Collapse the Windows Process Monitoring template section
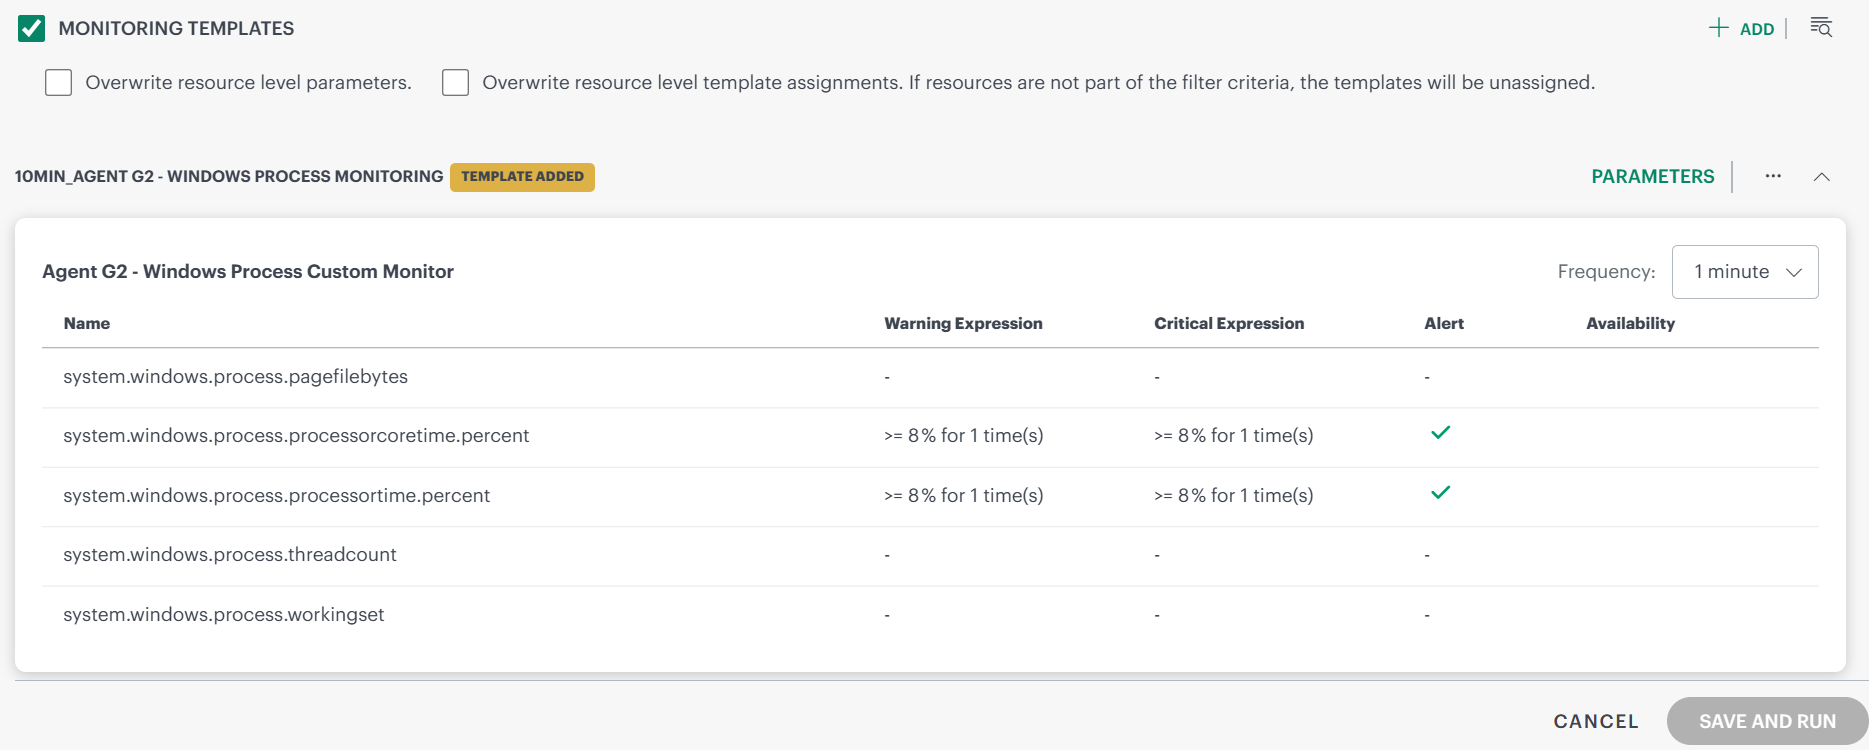 [1822, 177]
